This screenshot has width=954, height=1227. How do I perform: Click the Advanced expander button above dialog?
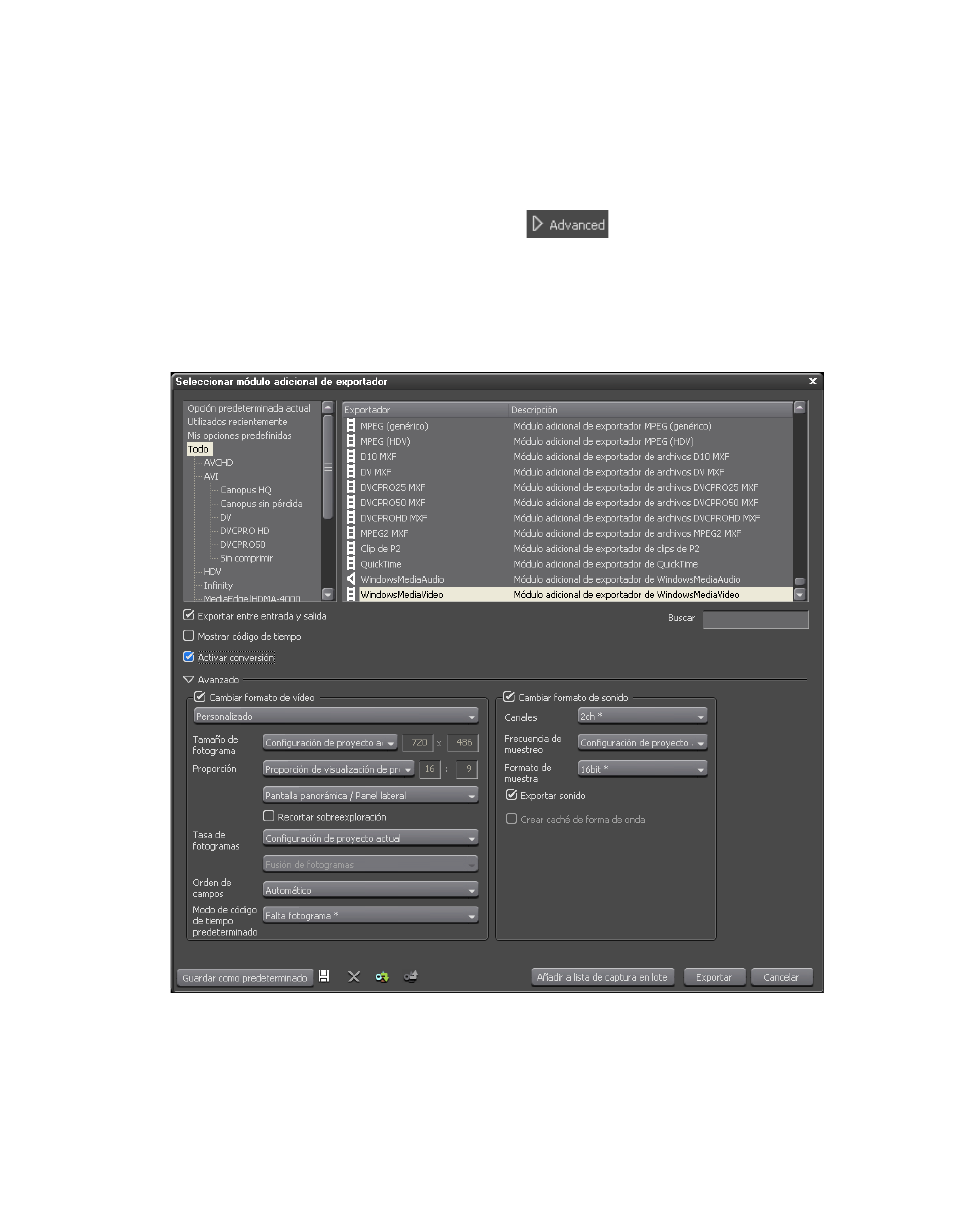(x=568, y=224)
